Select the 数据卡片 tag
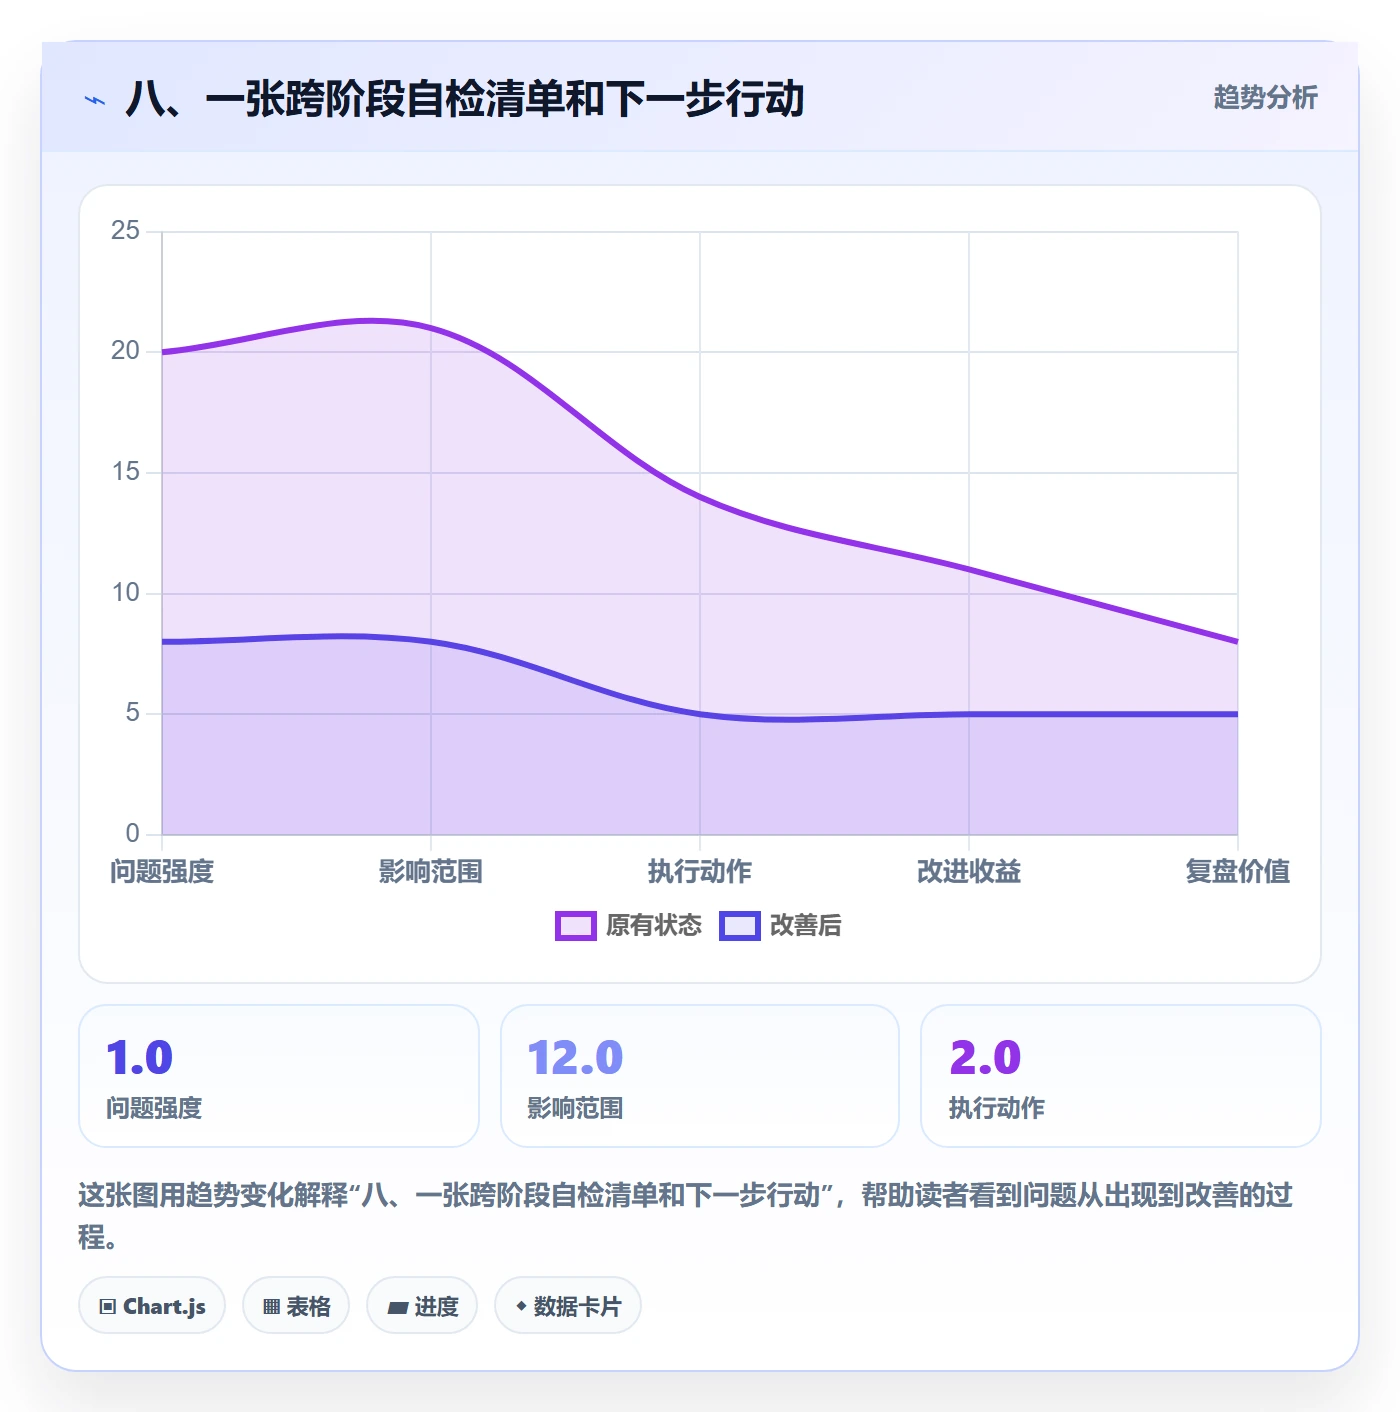This screenshot has width=1400, height=1412. coord(568,1305)
